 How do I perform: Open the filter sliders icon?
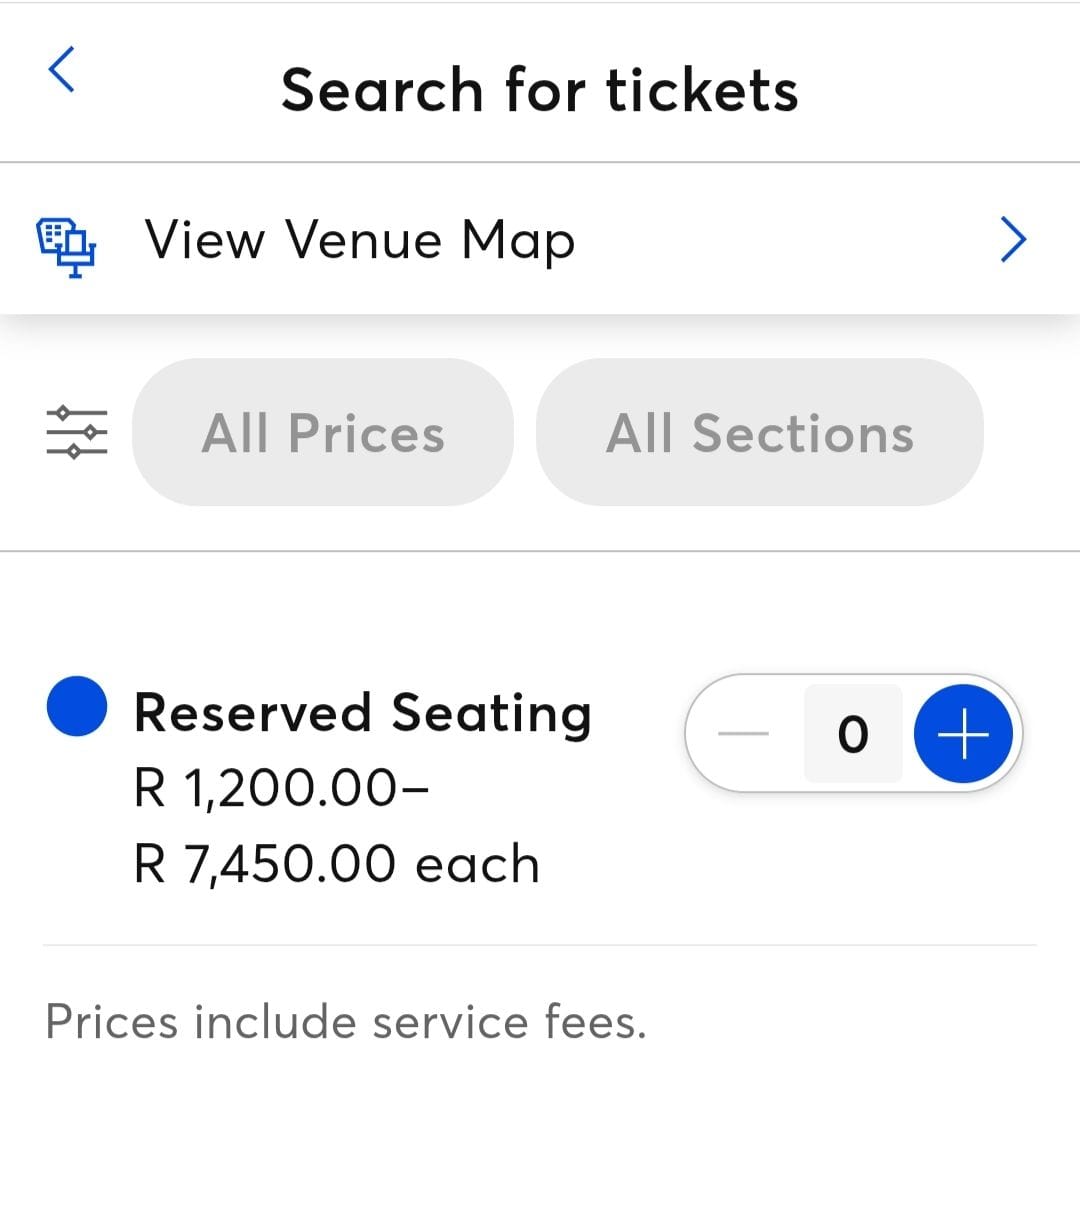click(x=77, y=432)
